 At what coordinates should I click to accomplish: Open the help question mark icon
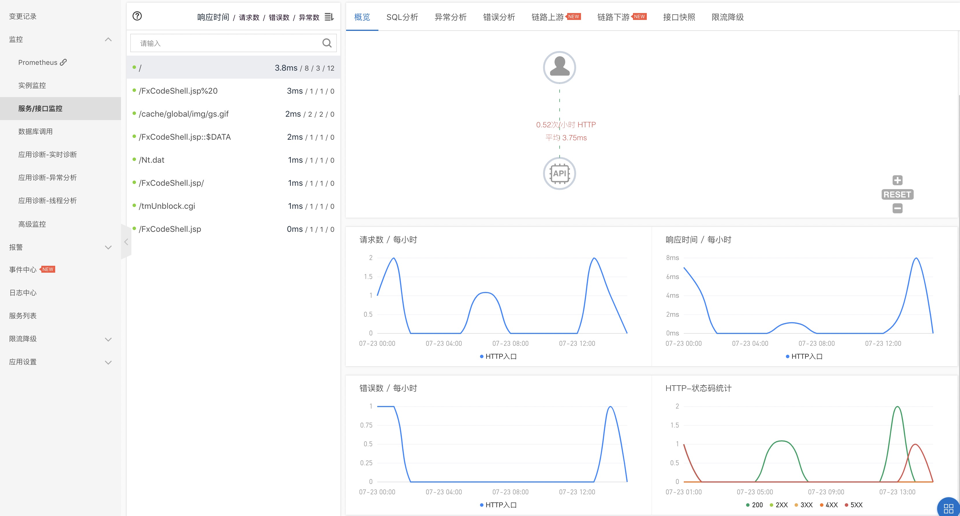tap(137, 17)
